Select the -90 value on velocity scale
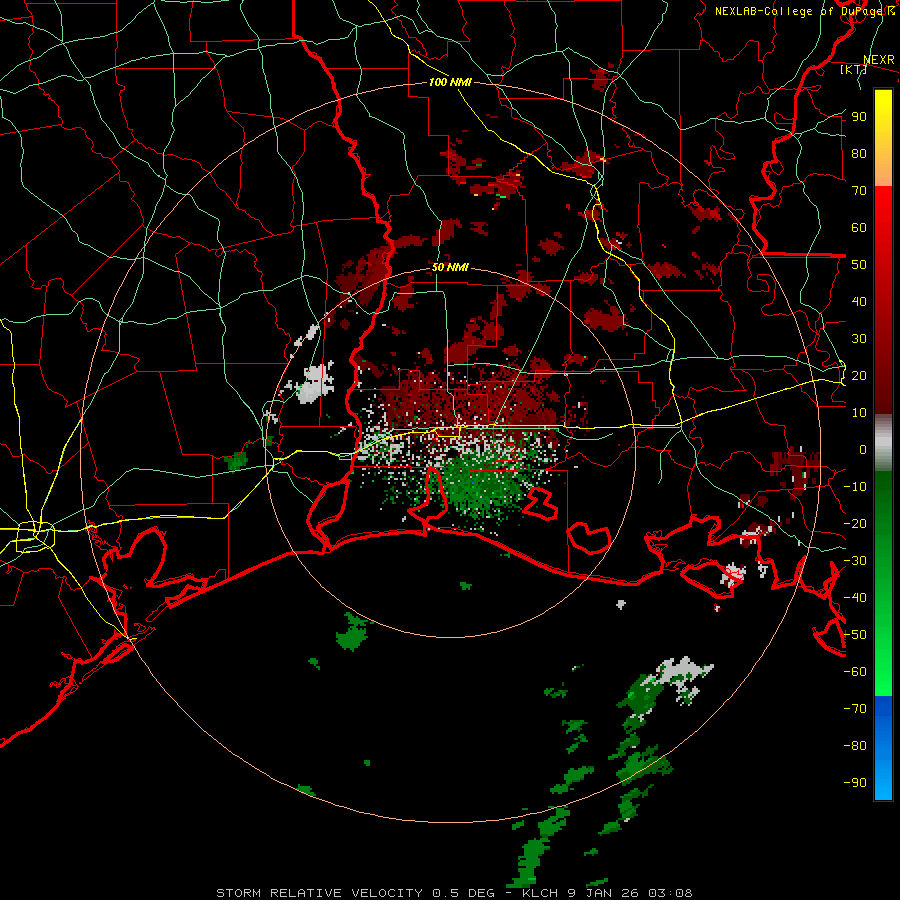The image size is (900, 900). click(x=855, y=783)
